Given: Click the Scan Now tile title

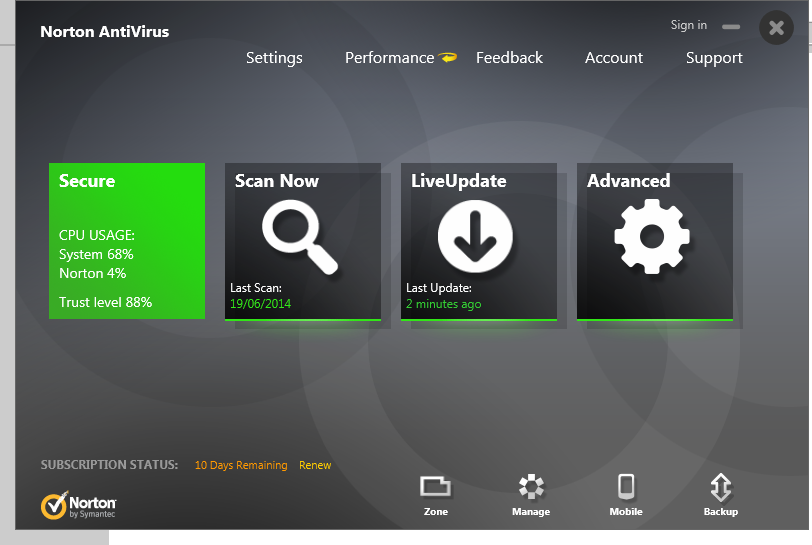Looking at the screenshot, I should click(277, 181).
